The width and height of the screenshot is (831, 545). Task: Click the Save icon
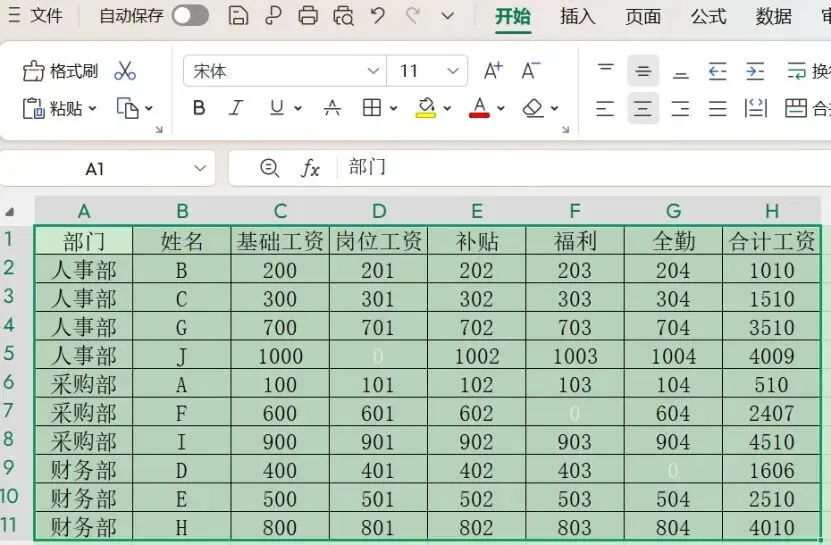point(238,16)
